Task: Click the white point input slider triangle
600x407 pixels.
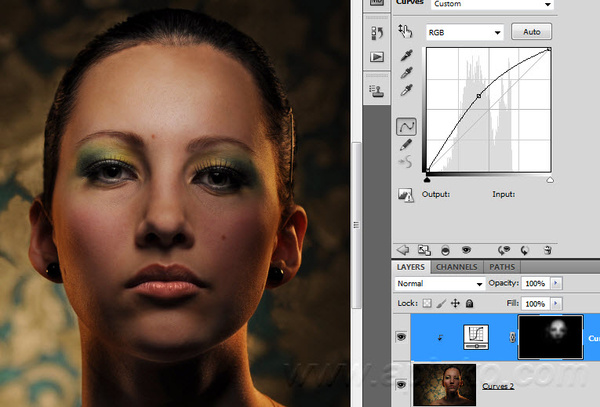Action: [550, 179]
